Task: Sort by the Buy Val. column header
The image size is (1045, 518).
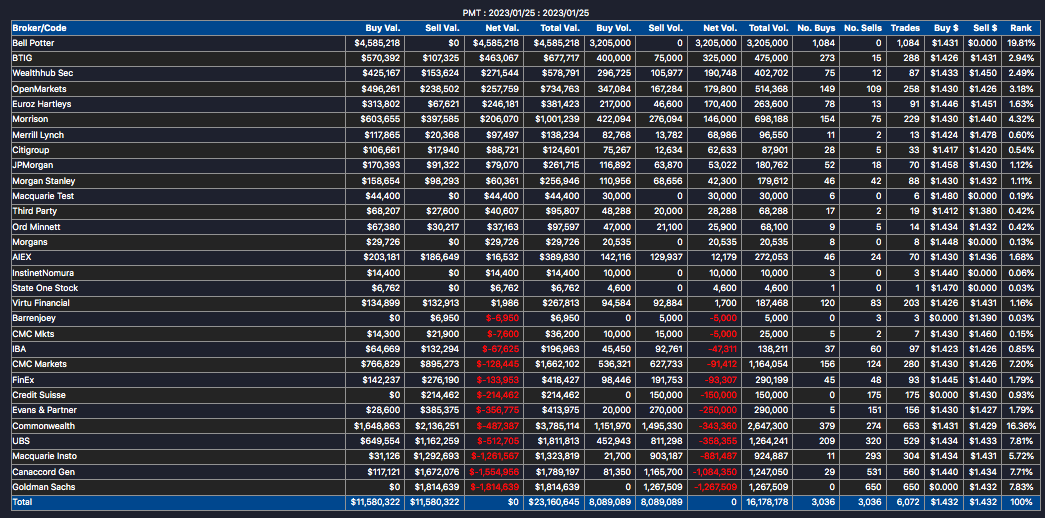Action: (383, 28)
